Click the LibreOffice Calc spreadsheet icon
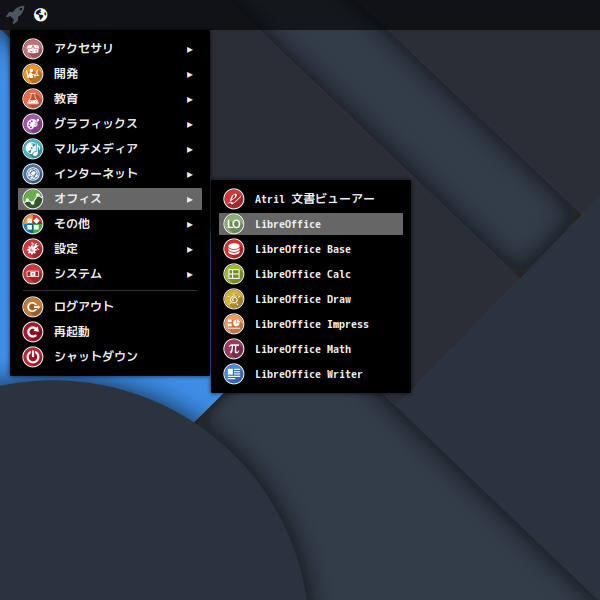600x600 pixels. tap(233, 274)
